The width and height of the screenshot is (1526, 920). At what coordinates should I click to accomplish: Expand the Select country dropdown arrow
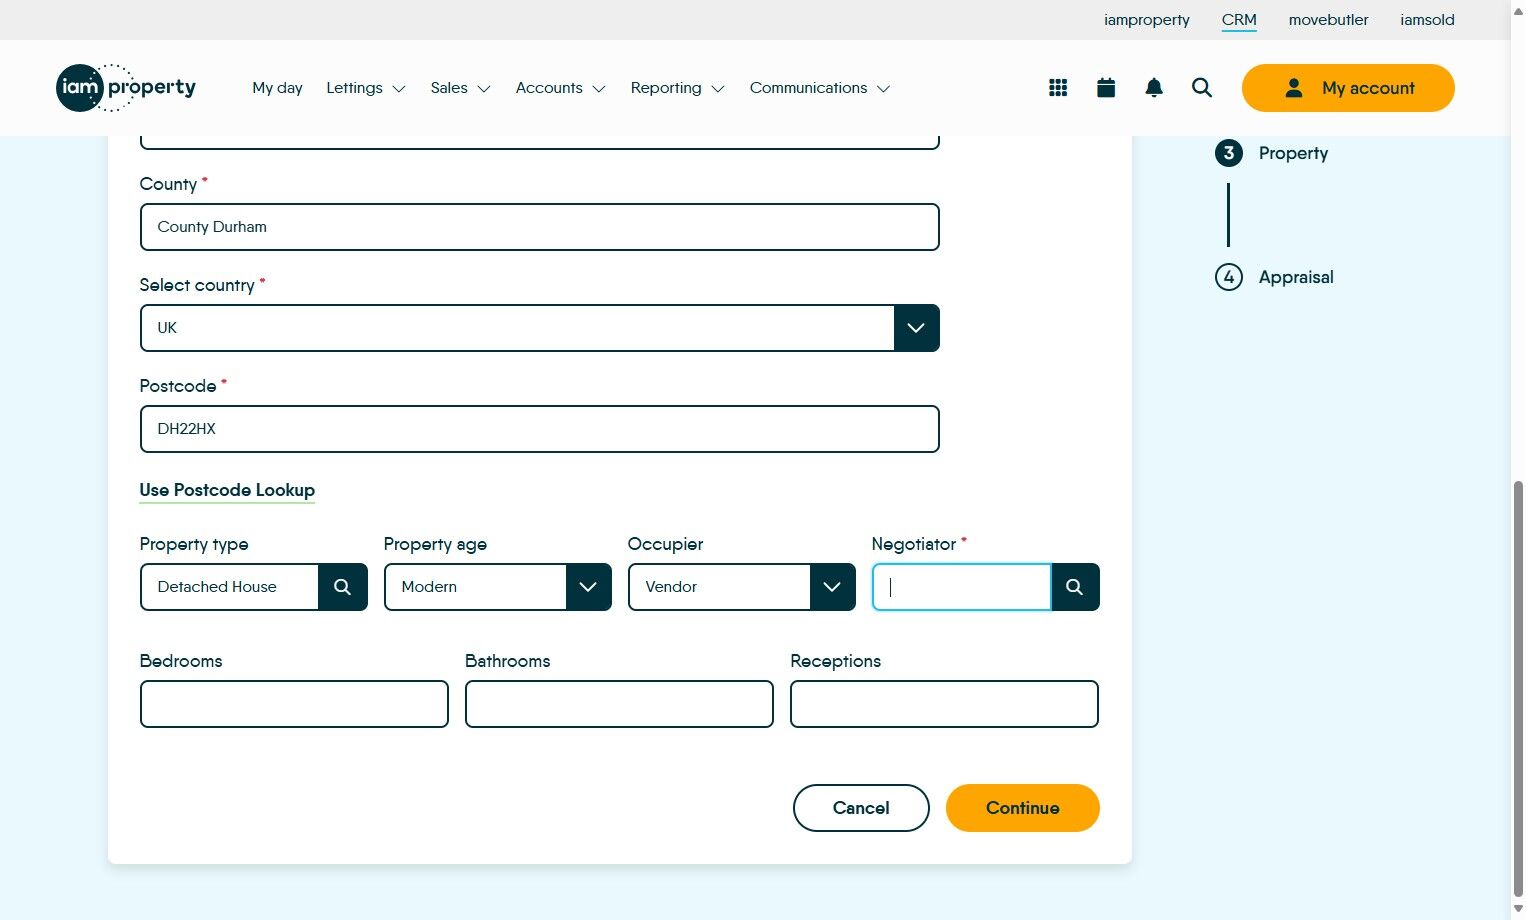[916, 328]
